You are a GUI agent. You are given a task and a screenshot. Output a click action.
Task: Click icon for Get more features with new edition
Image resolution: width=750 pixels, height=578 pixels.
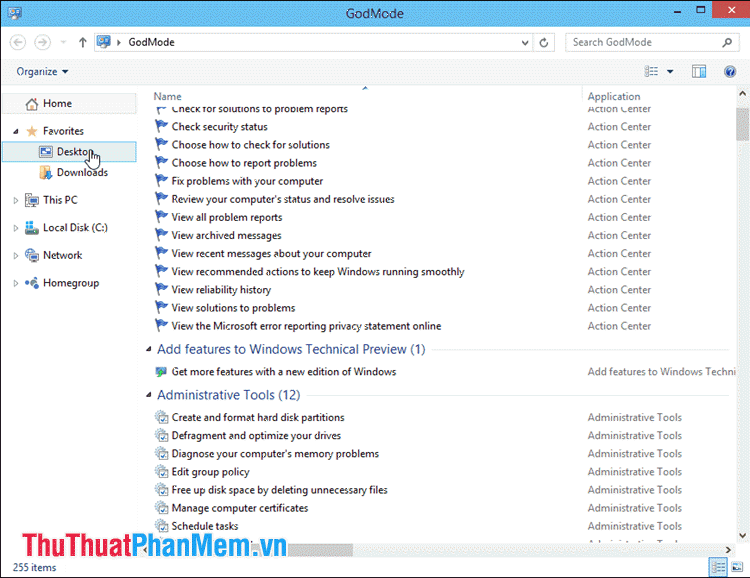coord(161,372)
